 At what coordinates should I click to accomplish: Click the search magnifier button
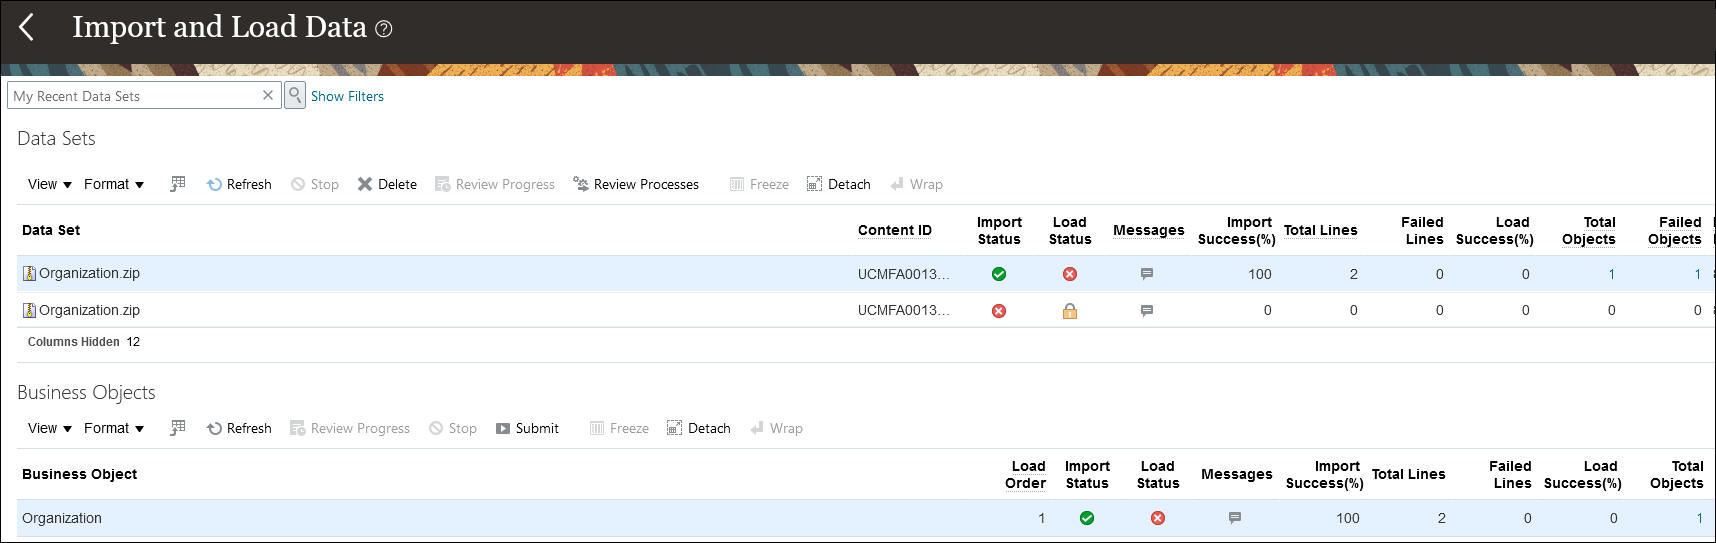click(x=295, y=95)
